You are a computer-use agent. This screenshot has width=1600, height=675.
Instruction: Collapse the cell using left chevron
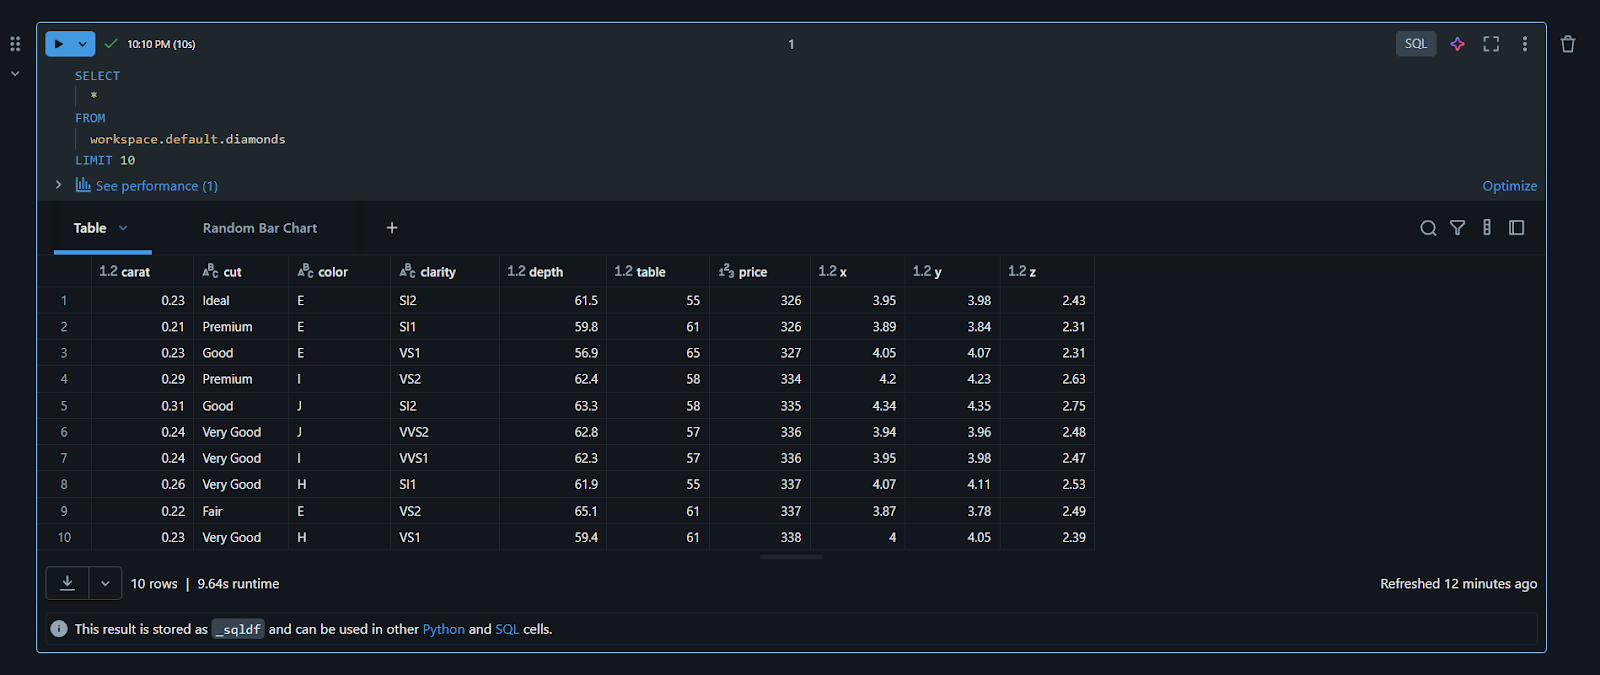pos(15,74)
